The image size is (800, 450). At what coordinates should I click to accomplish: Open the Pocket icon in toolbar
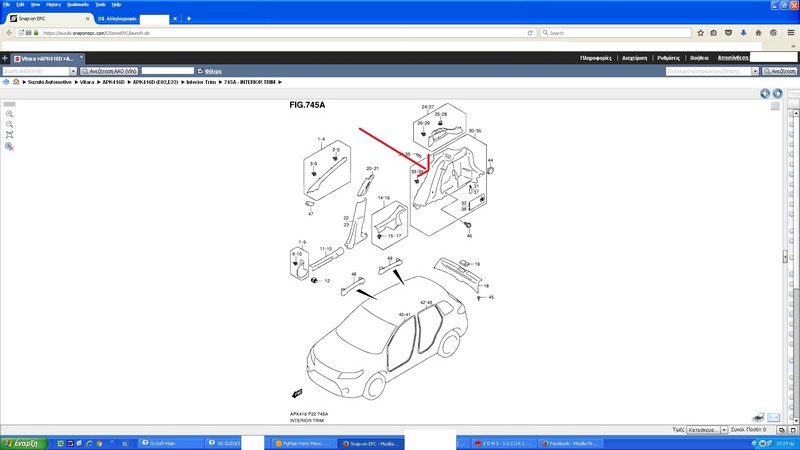(729, 33)
